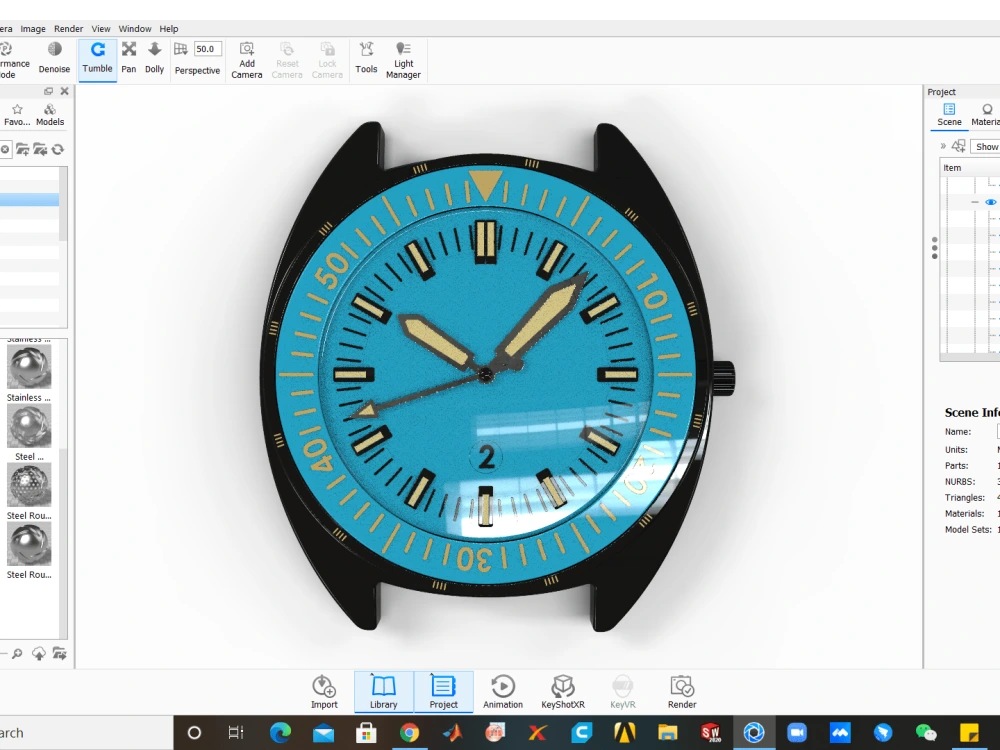Screen dimensions: 1000x750
Task: Click the Perspective grid icon
Action: 181,49
